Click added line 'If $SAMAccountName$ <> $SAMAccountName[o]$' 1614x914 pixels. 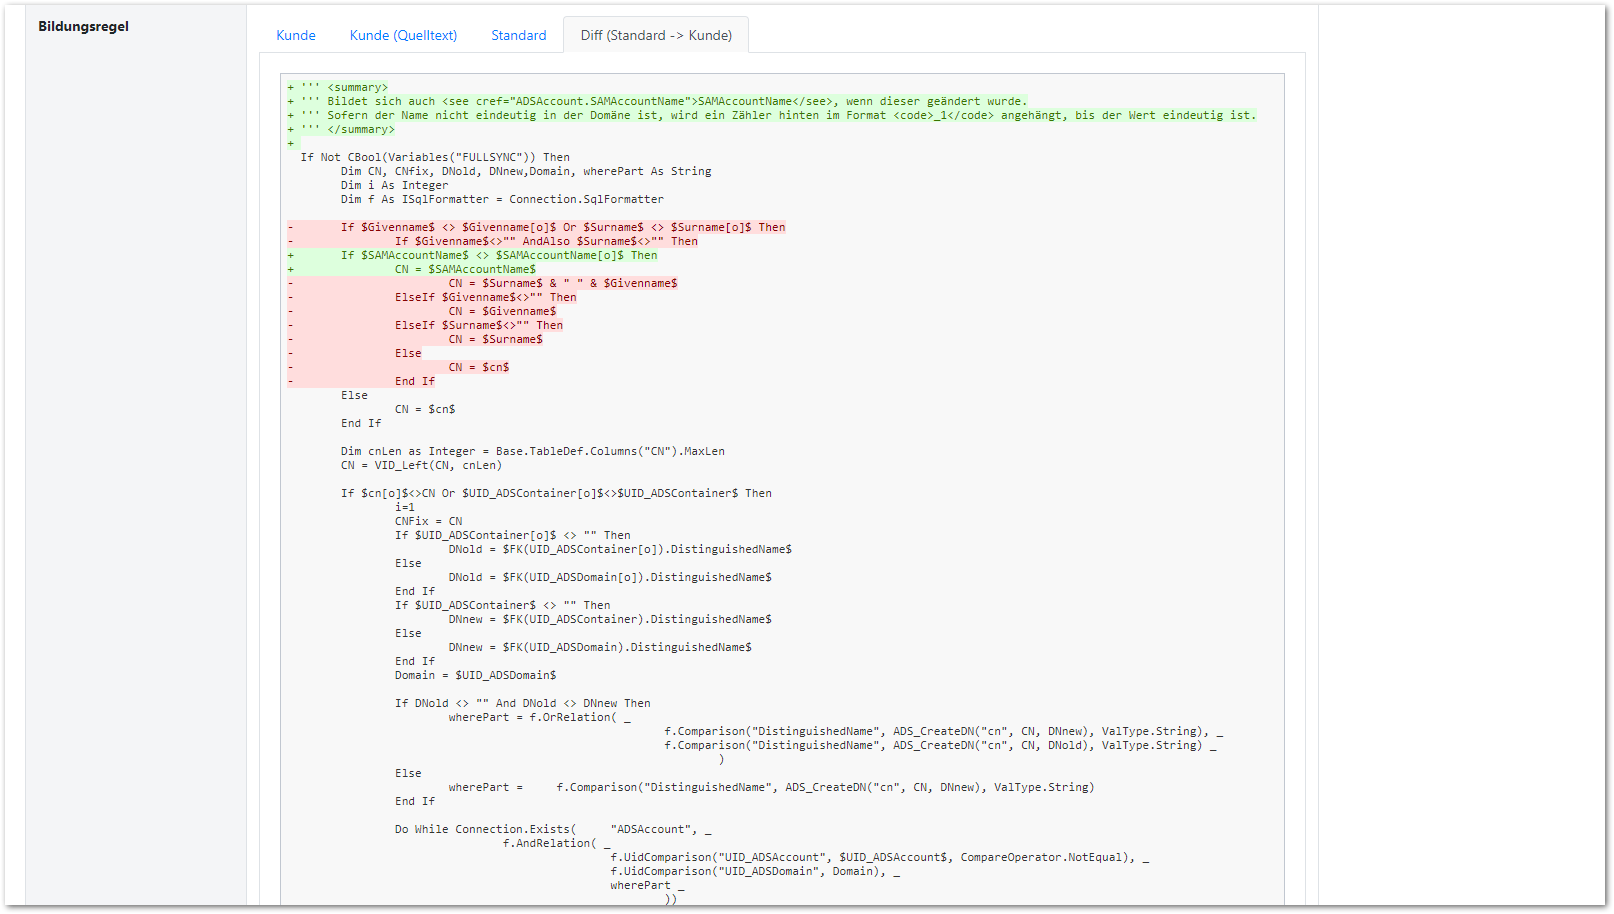[x=498, y=255]
